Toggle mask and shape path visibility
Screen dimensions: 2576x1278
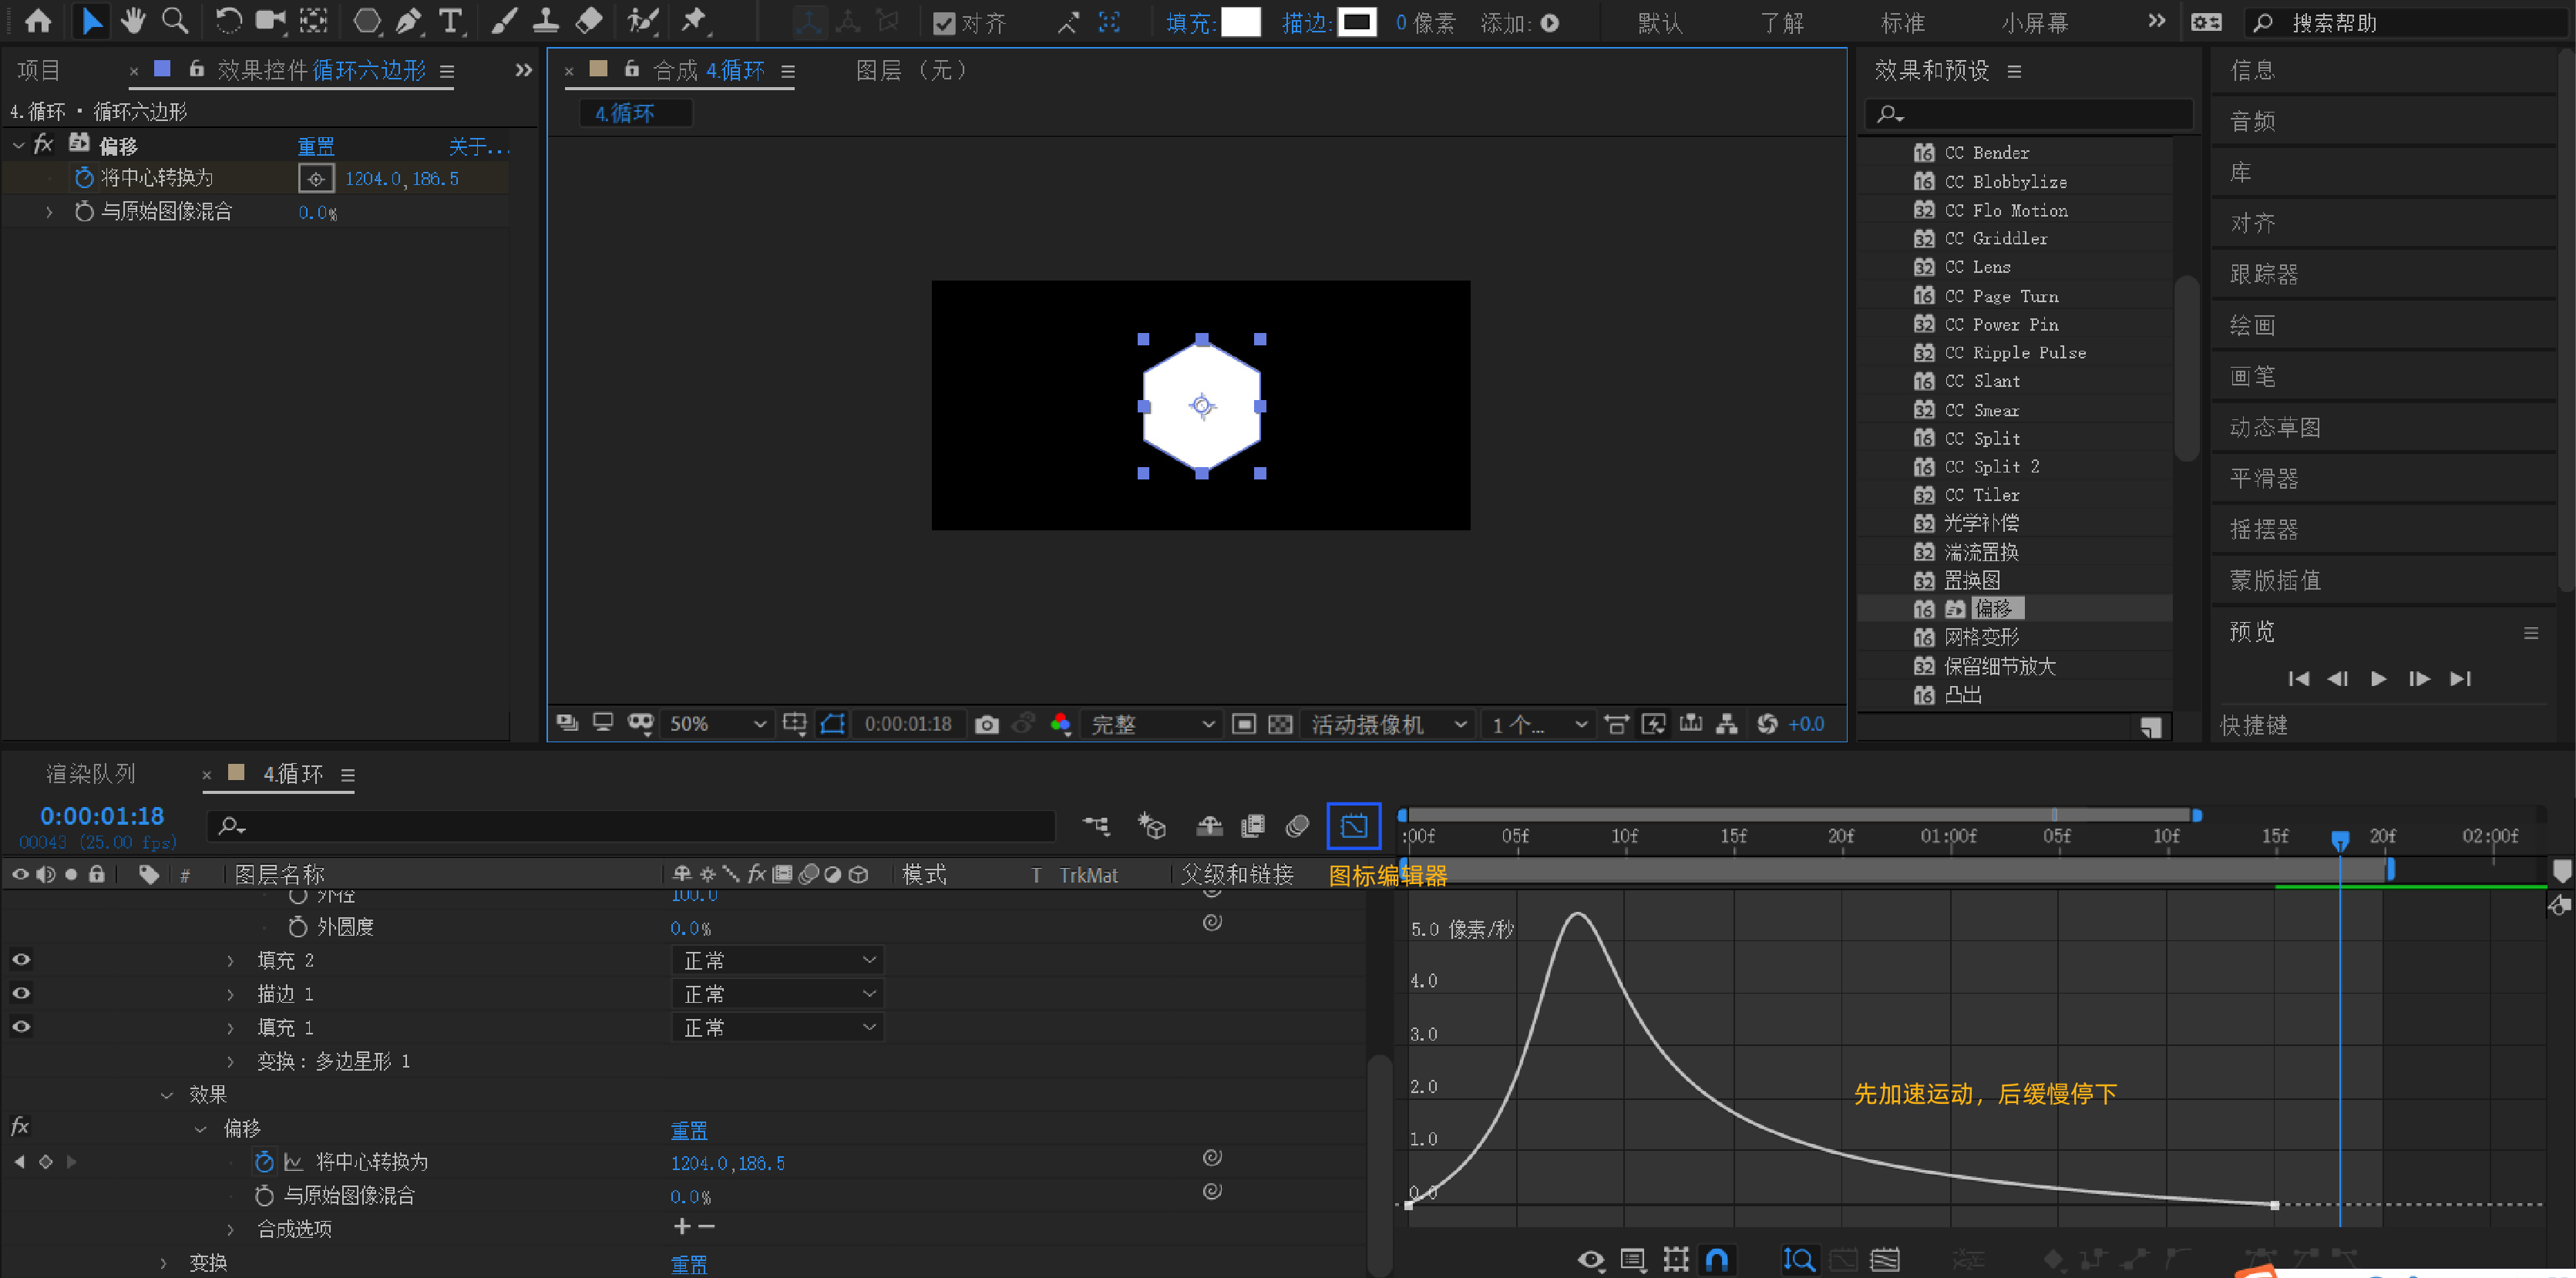click(832, 724)
